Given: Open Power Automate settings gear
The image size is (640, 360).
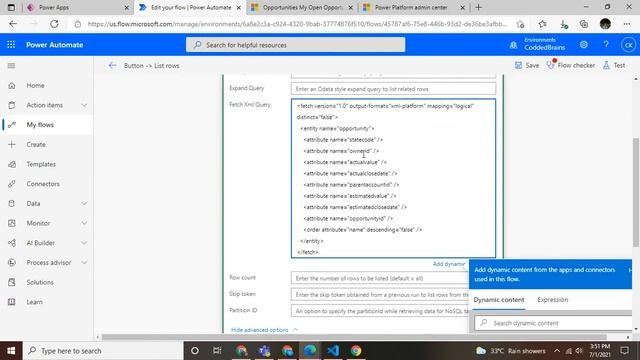Looking at the screenshot, I should [584, 44].
